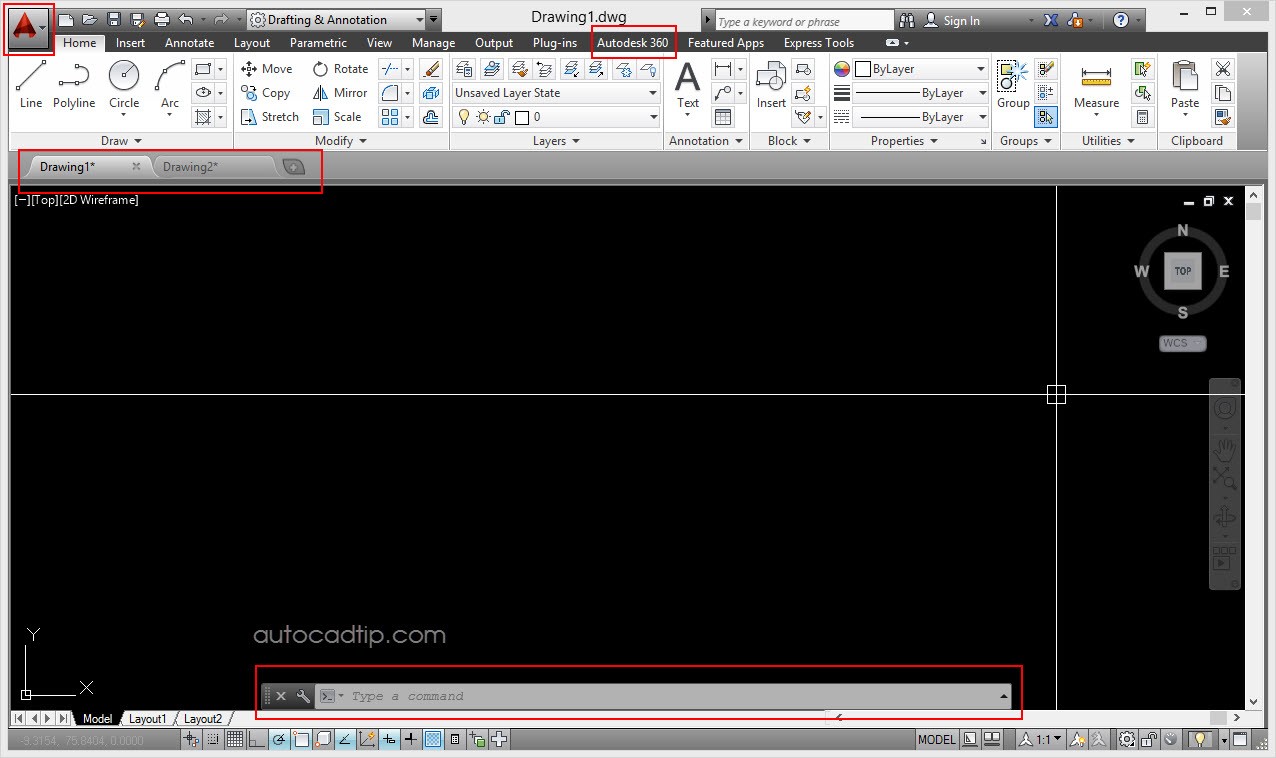The height and width of the screenshot is (758, 1276).
Task: Toggle Ortho Mode in status bar
Action: click(x=256, y=740)
